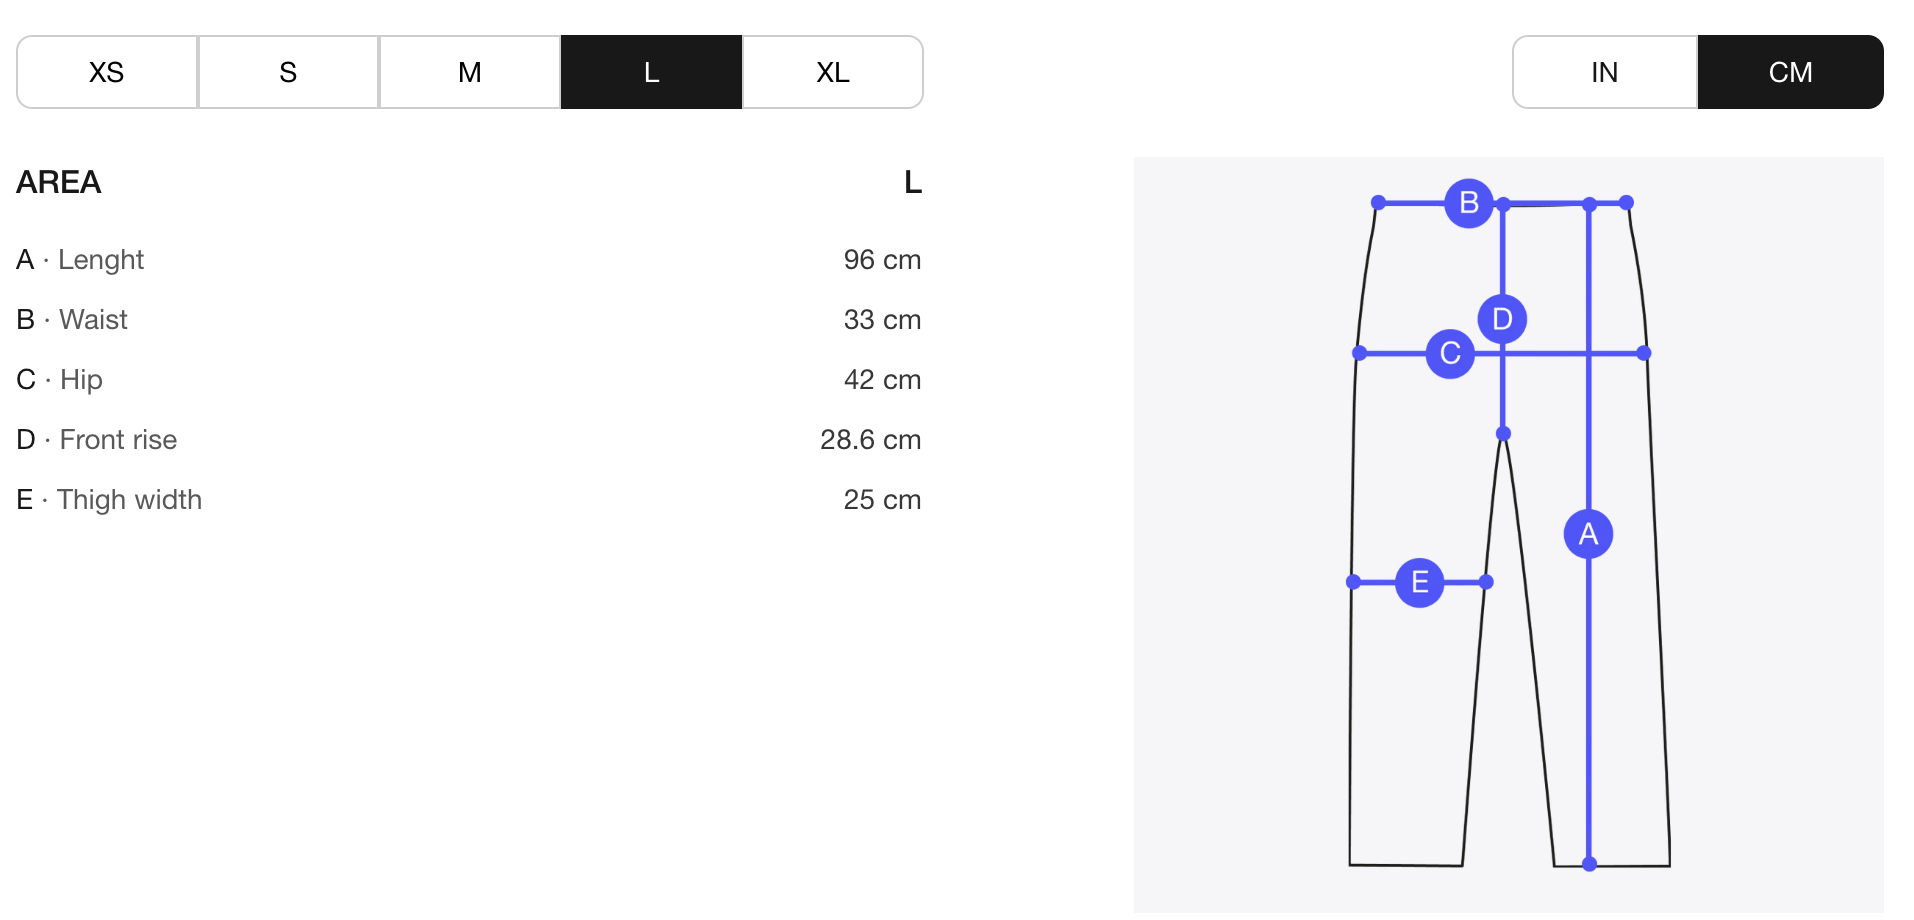Click the E thigh width marker

pyautogui.click(x=1419, y=582)
